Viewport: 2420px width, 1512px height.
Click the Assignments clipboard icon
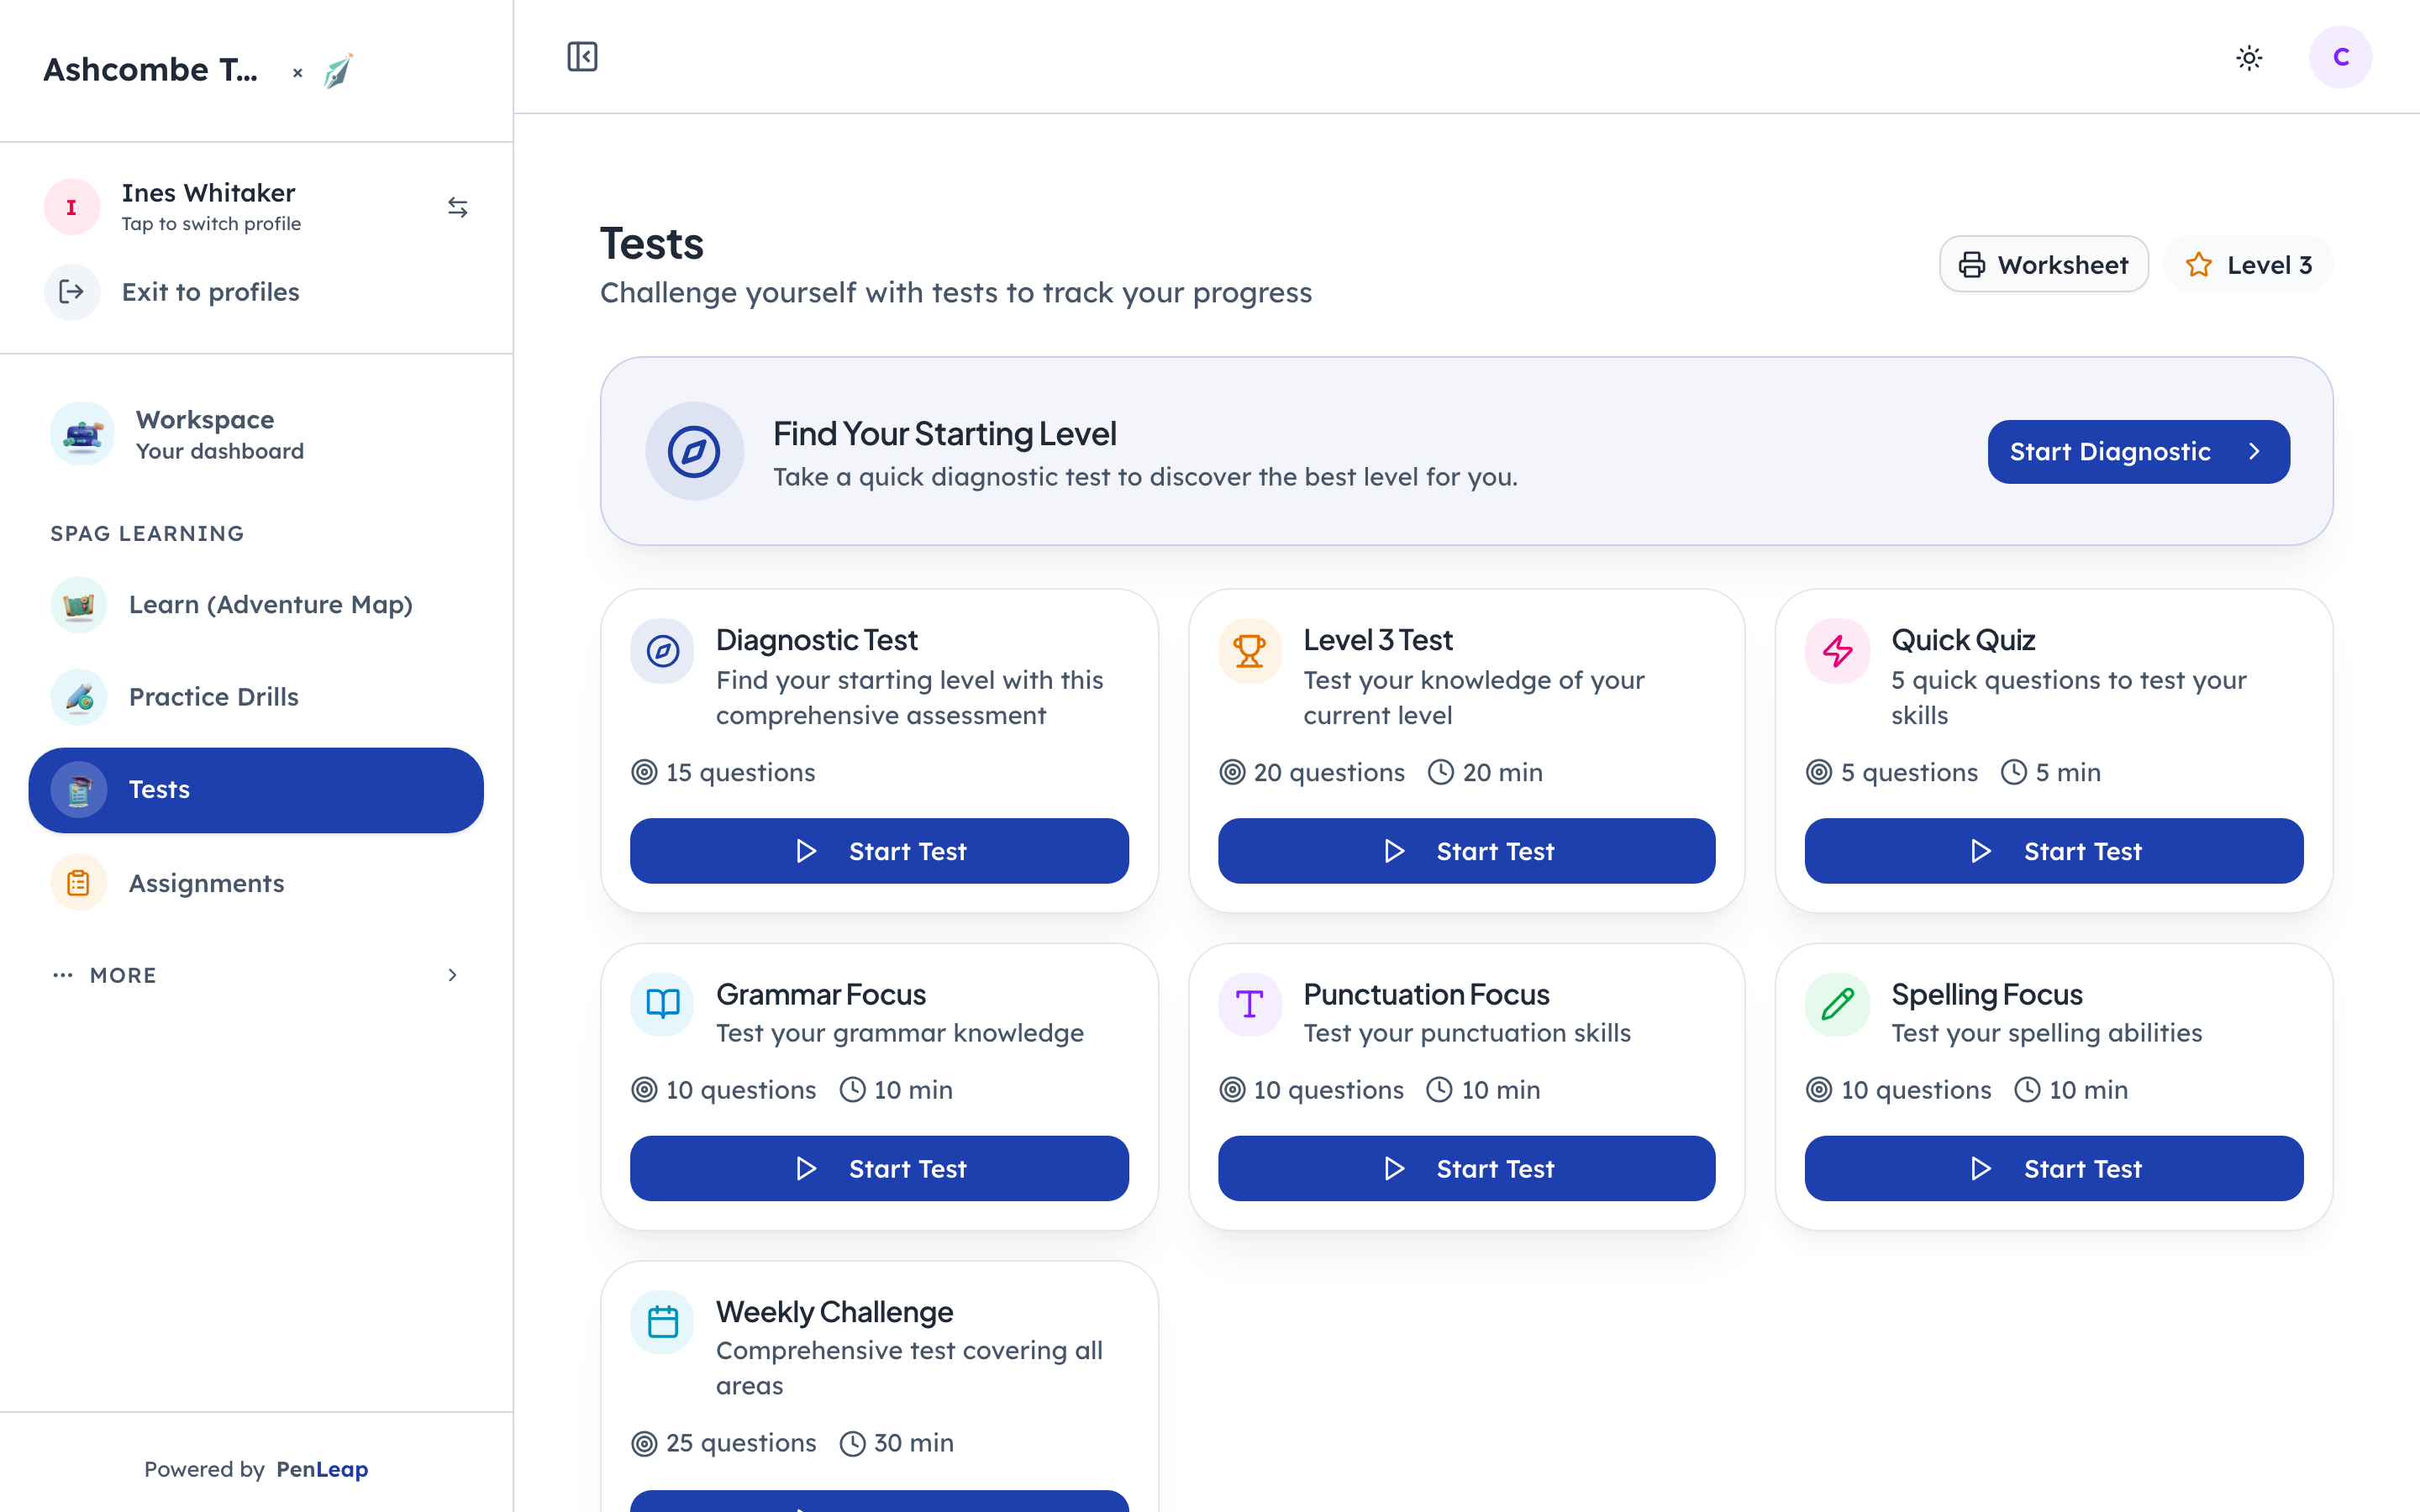(79, 883)
